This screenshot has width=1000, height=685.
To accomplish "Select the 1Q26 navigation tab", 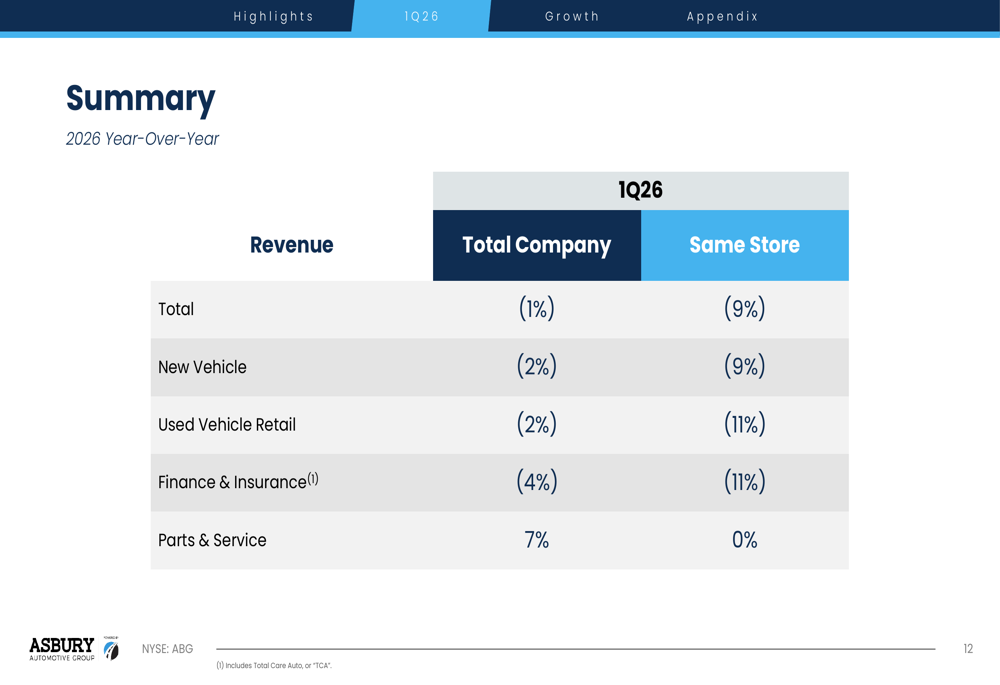I will tap(422, 17).
